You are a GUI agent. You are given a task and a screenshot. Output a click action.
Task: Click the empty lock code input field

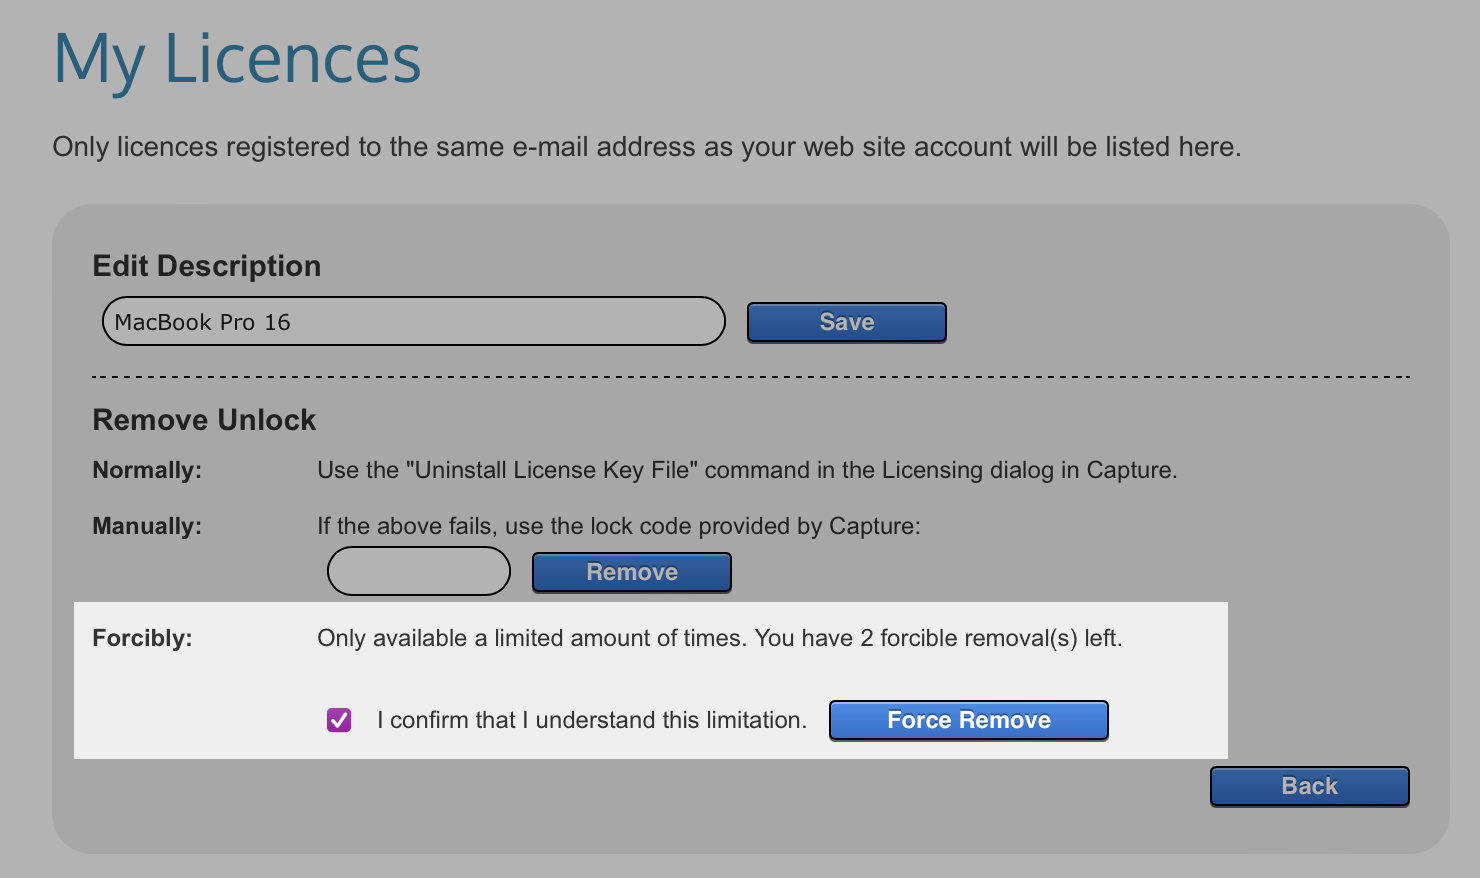[419, 571]
